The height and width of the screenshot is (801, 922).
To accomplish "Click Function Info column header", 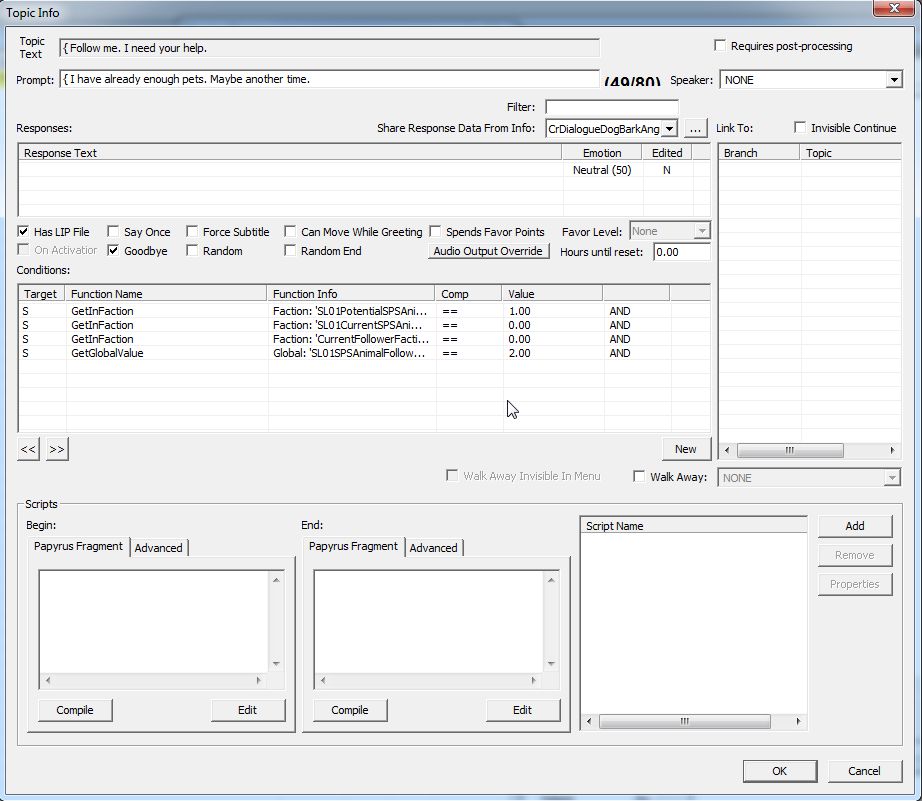I will click(x=351, y=294).
